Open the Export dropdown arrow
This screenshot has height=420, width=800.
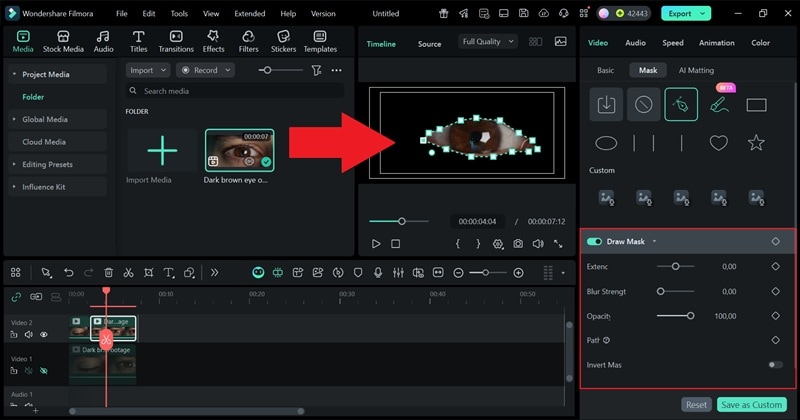[703, 13]
